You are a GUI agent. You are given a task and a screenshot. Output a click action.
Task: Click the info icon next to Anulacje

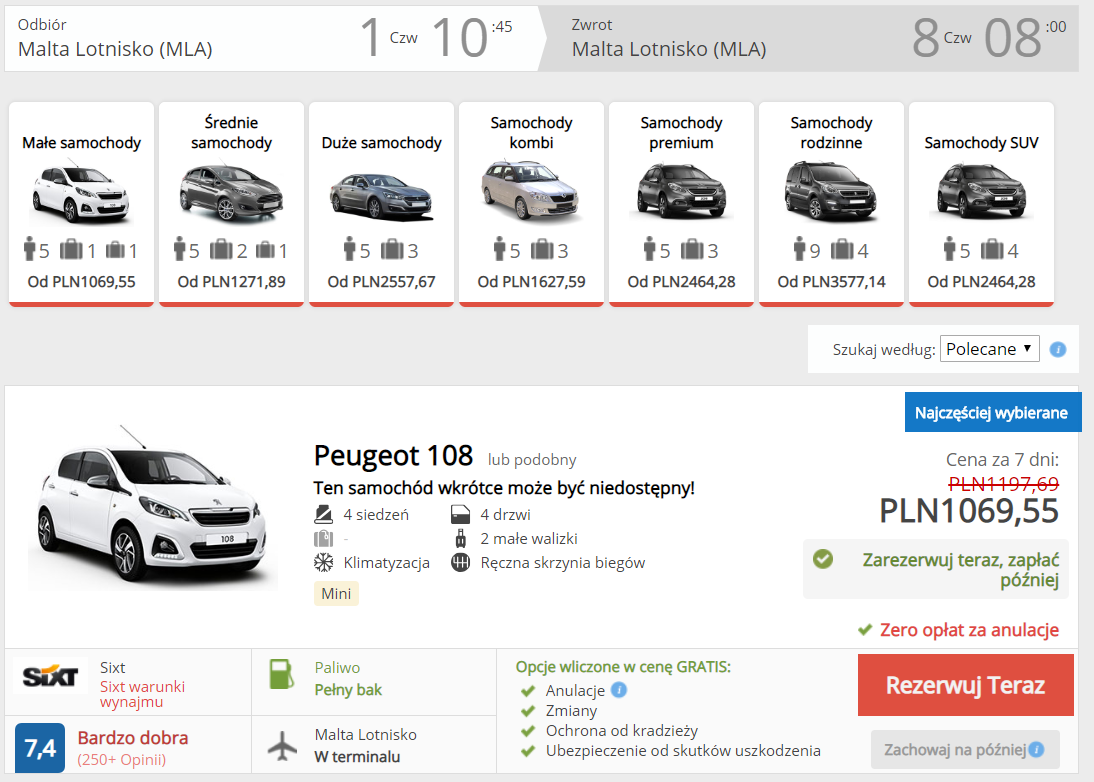pos(619,690)
